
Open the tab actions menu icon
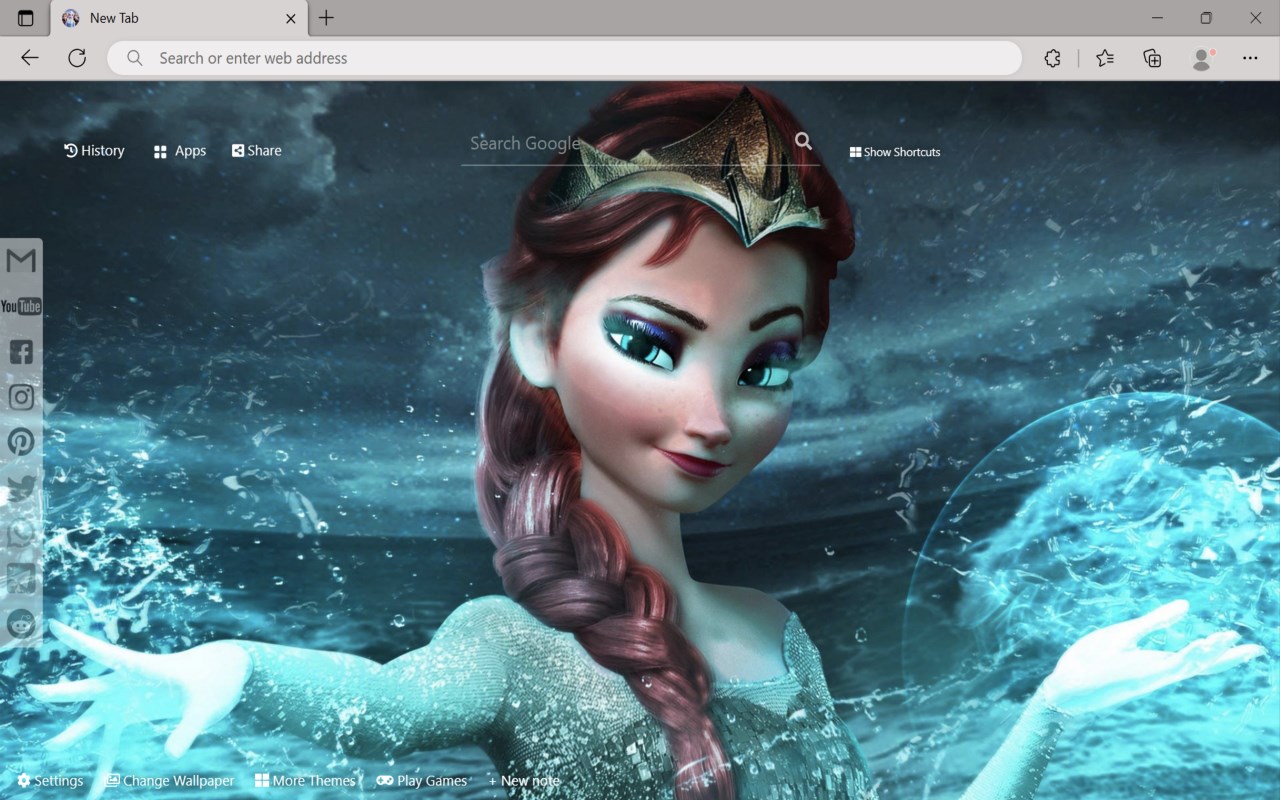click(x=25, y=18)
